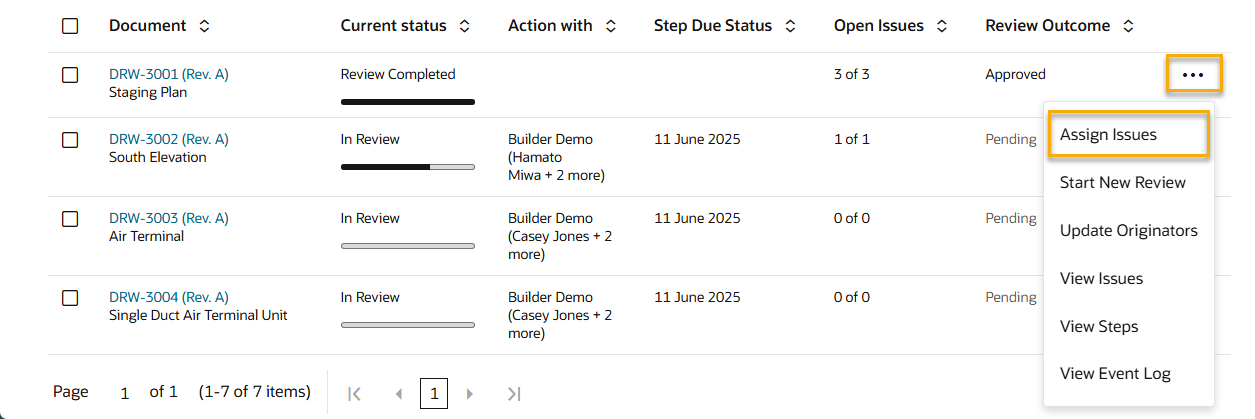The height and width of the screenshot is (419, 1255).
Task: Jump to the last page arrow
Action: [x=514, y=394]
